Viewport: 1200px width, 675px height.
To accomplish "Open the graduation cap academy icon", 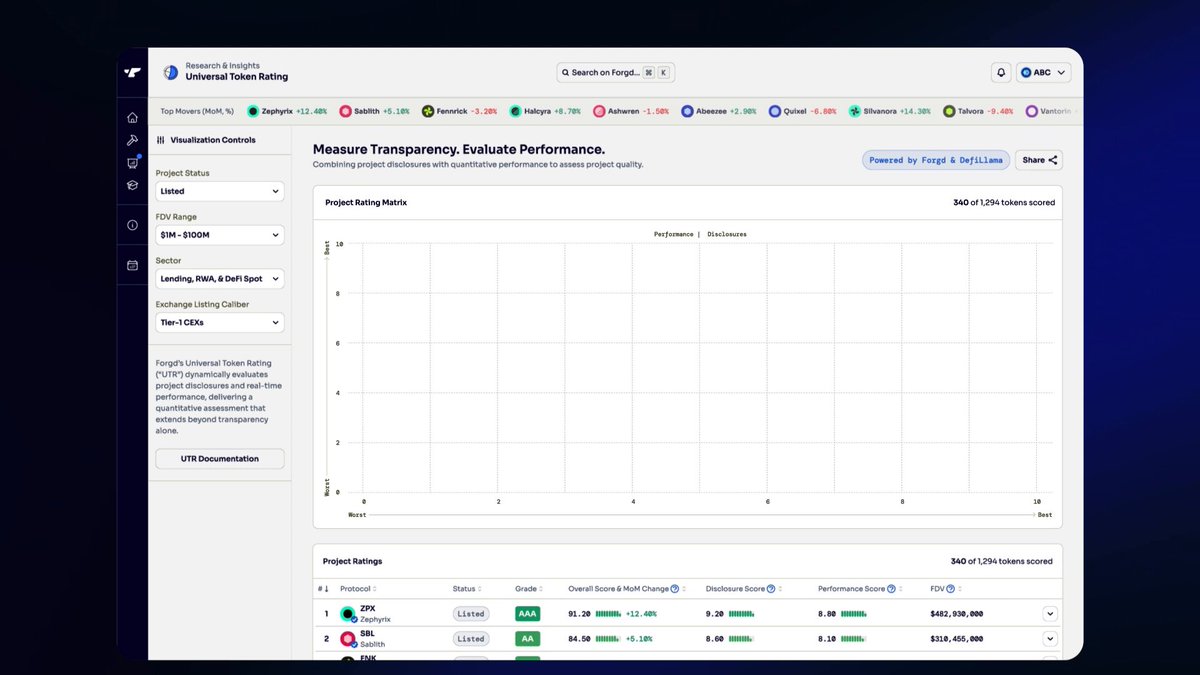I will tap(132, 185).
